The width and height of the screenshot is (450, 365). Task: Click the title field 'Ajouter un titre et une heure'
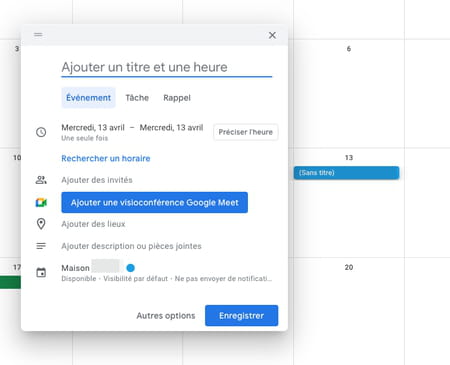click(167, 67)
